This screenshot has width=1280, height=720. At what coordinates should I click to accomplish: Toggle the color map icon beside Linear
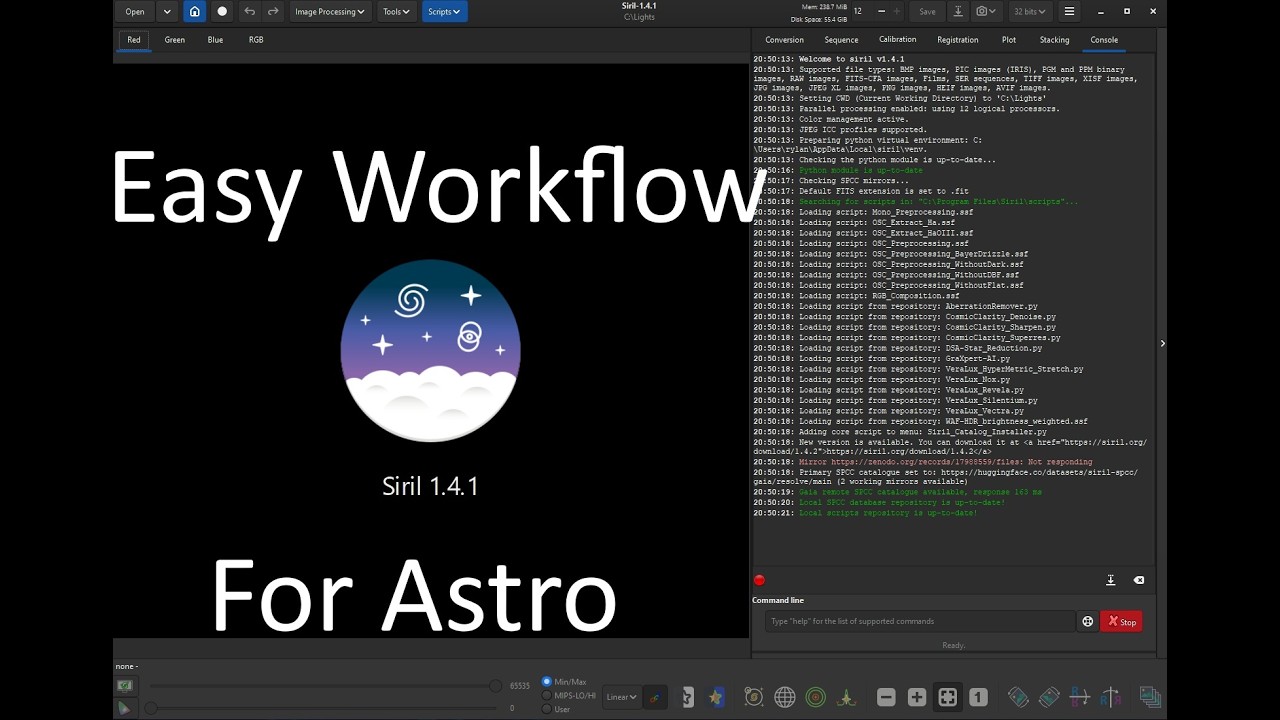click(x=656, y=697)
